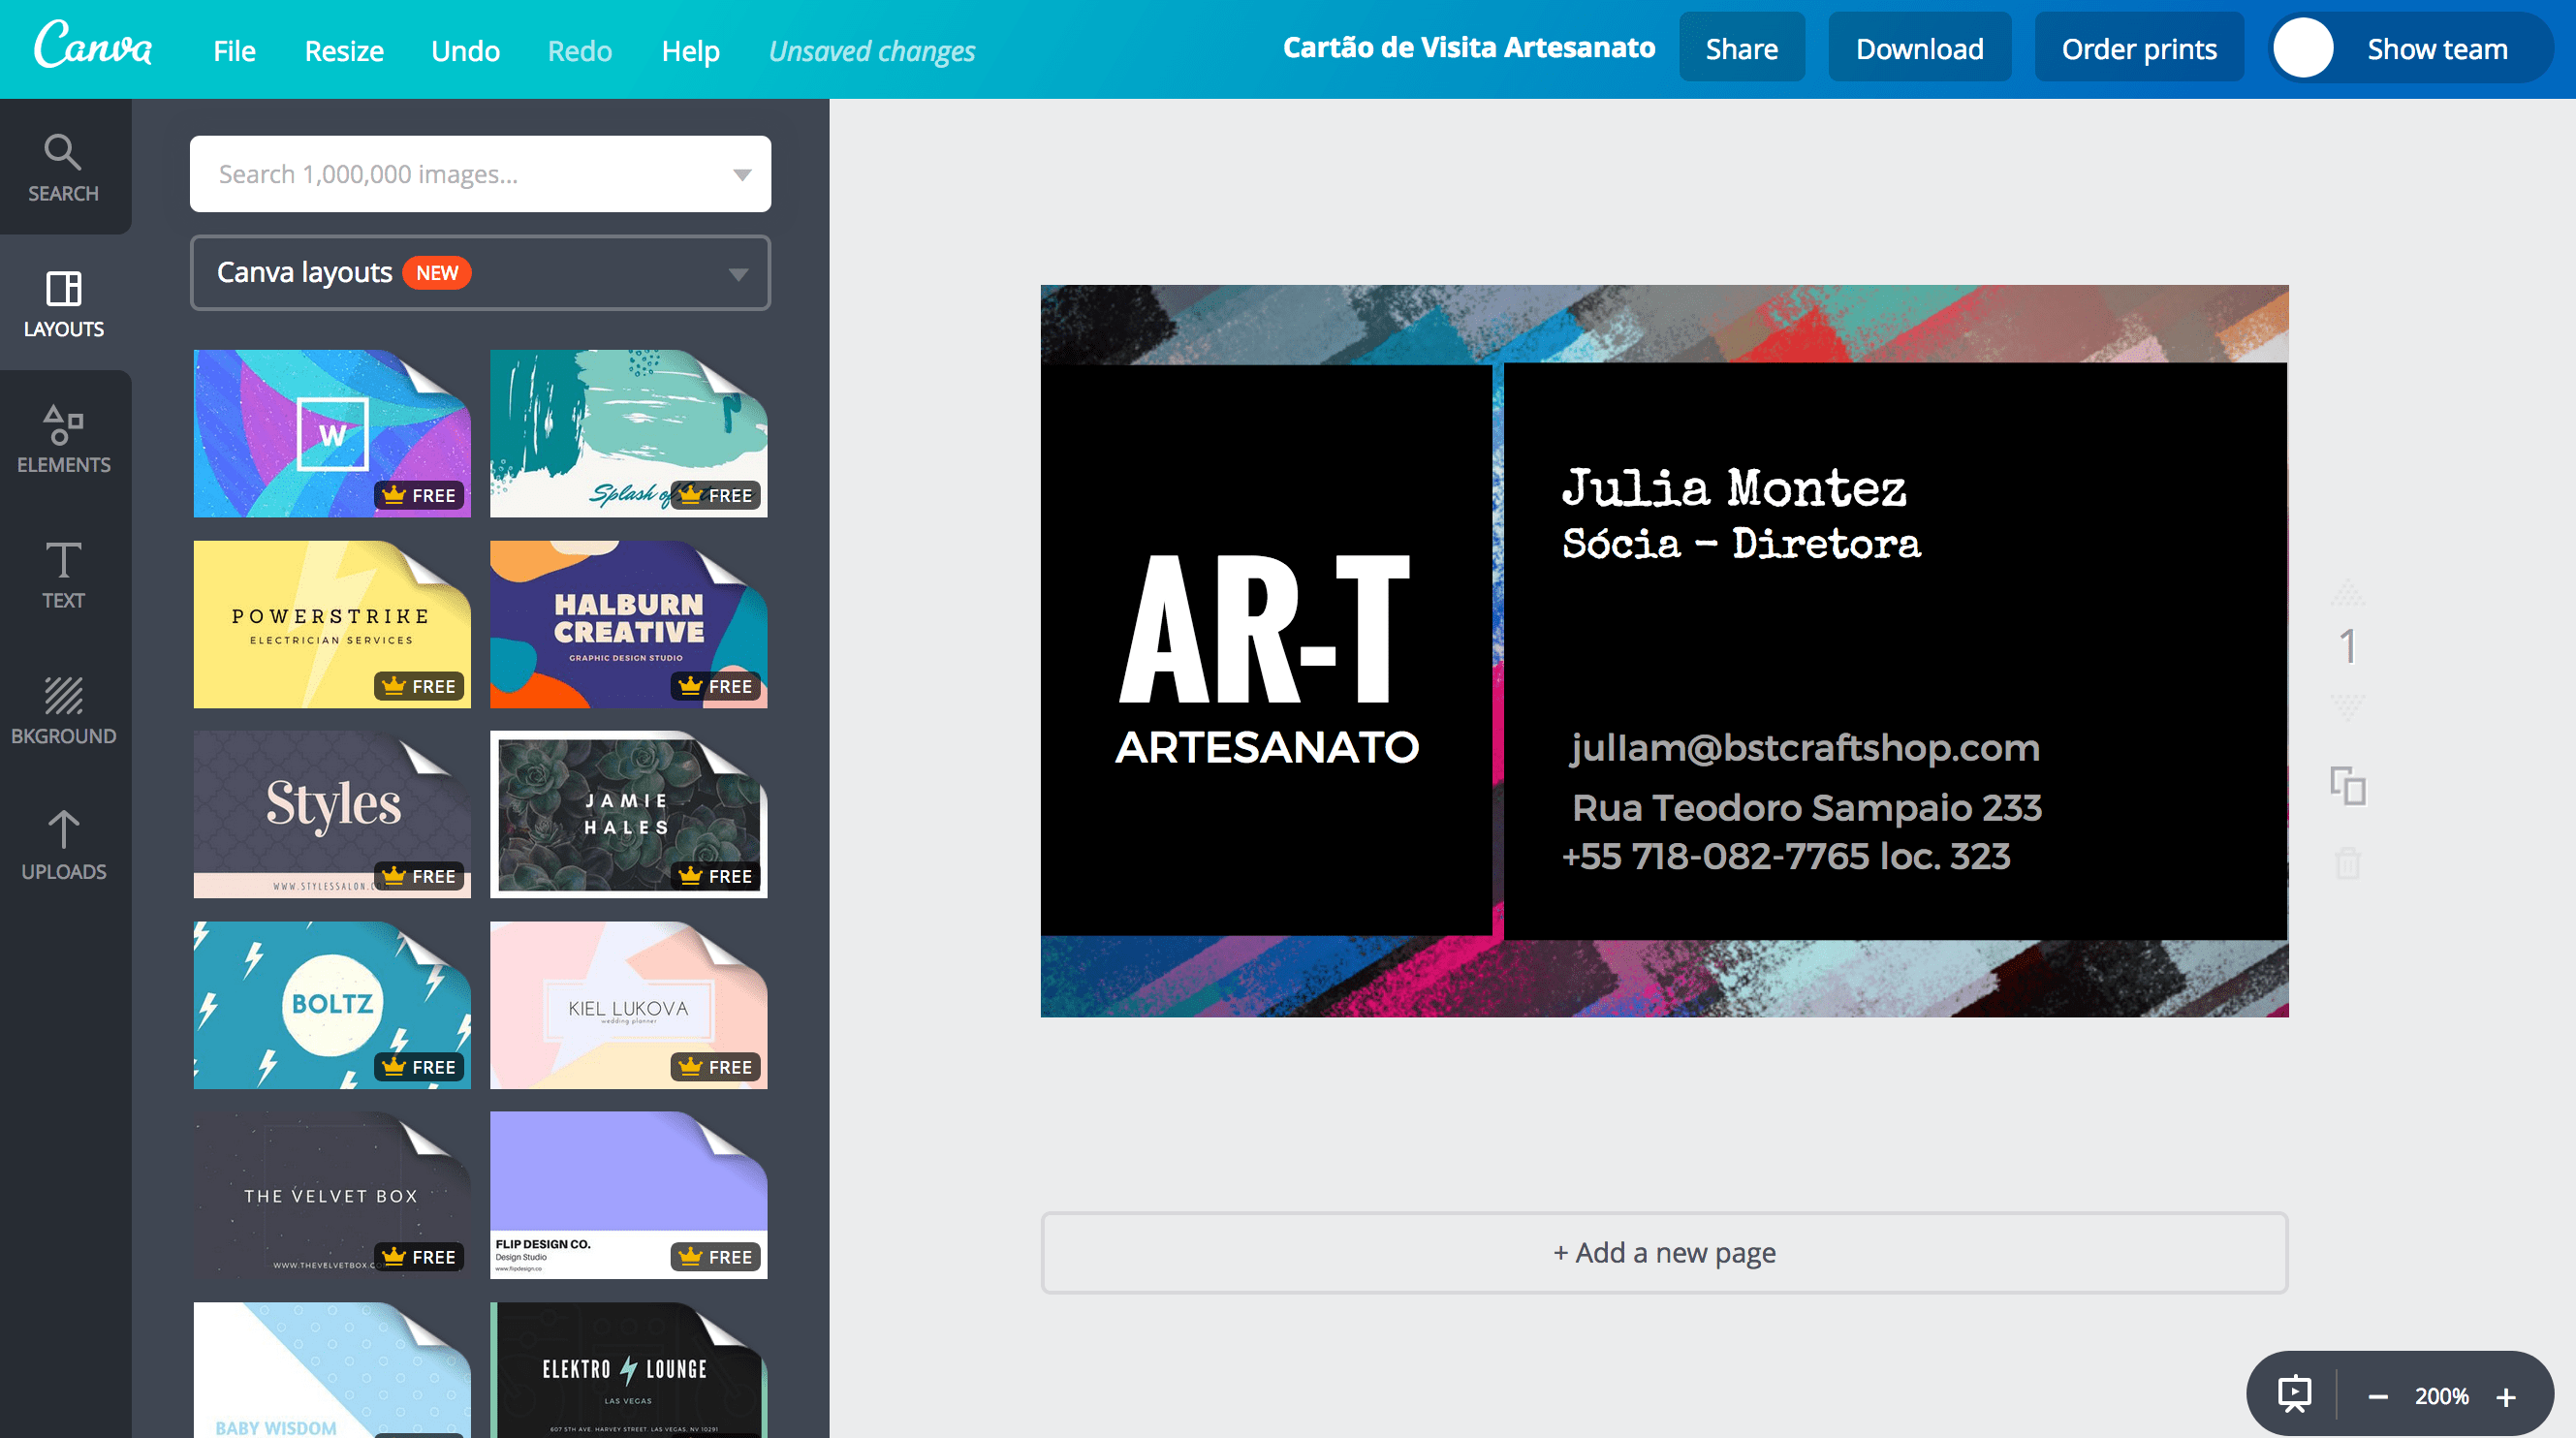The height and width of the screenshot is (1438, 2576).
Task: Open the Canva layouts dropdown
Action: click(x=480, y=273)
